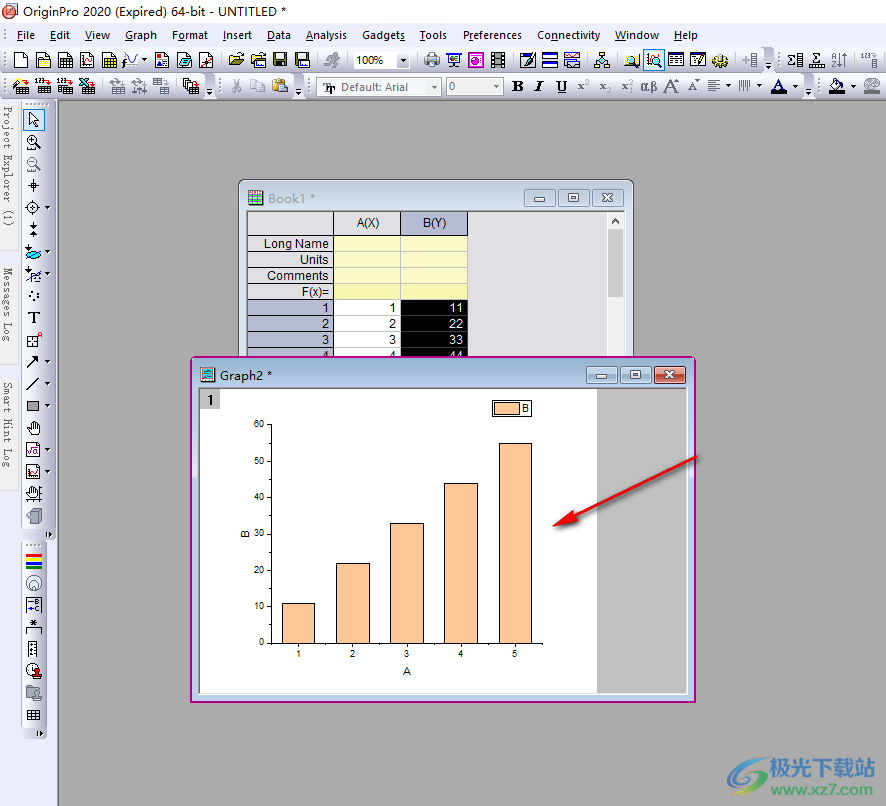Expand the fill color bucket dropdown arrow
This screenshot has width=886, height=806.
tap(853, 87)
